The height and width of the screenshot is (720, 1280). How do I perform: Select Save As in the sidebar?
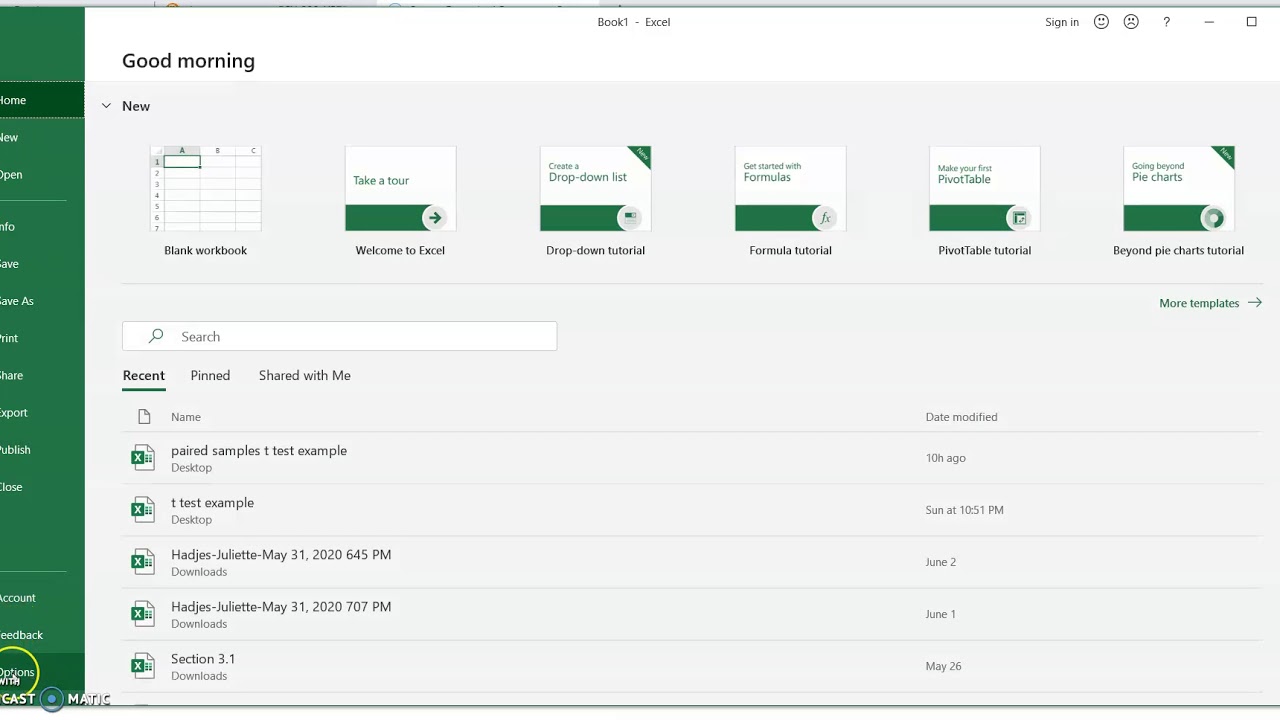tap(42, 301)
